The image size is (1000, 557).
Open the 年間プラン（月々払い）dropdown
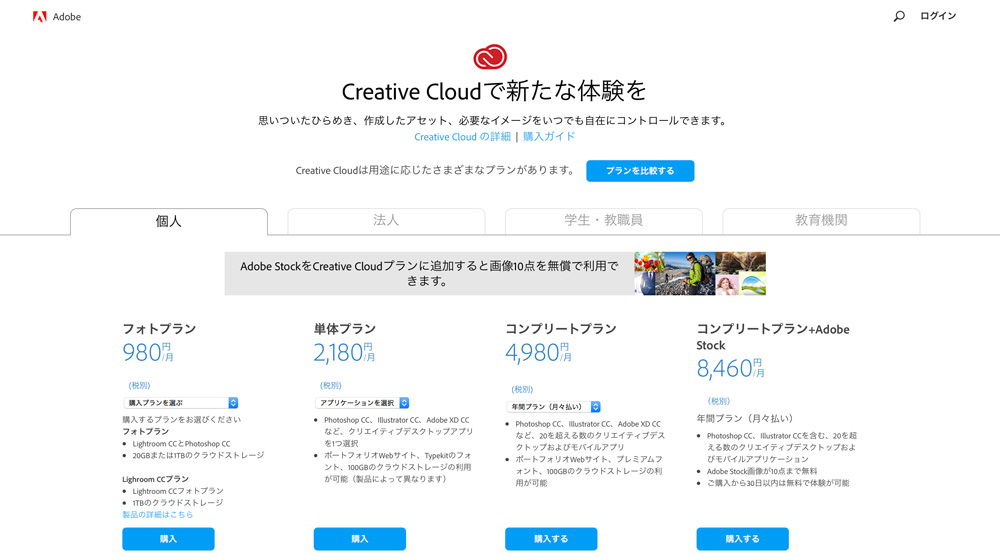tap(553, 406)
